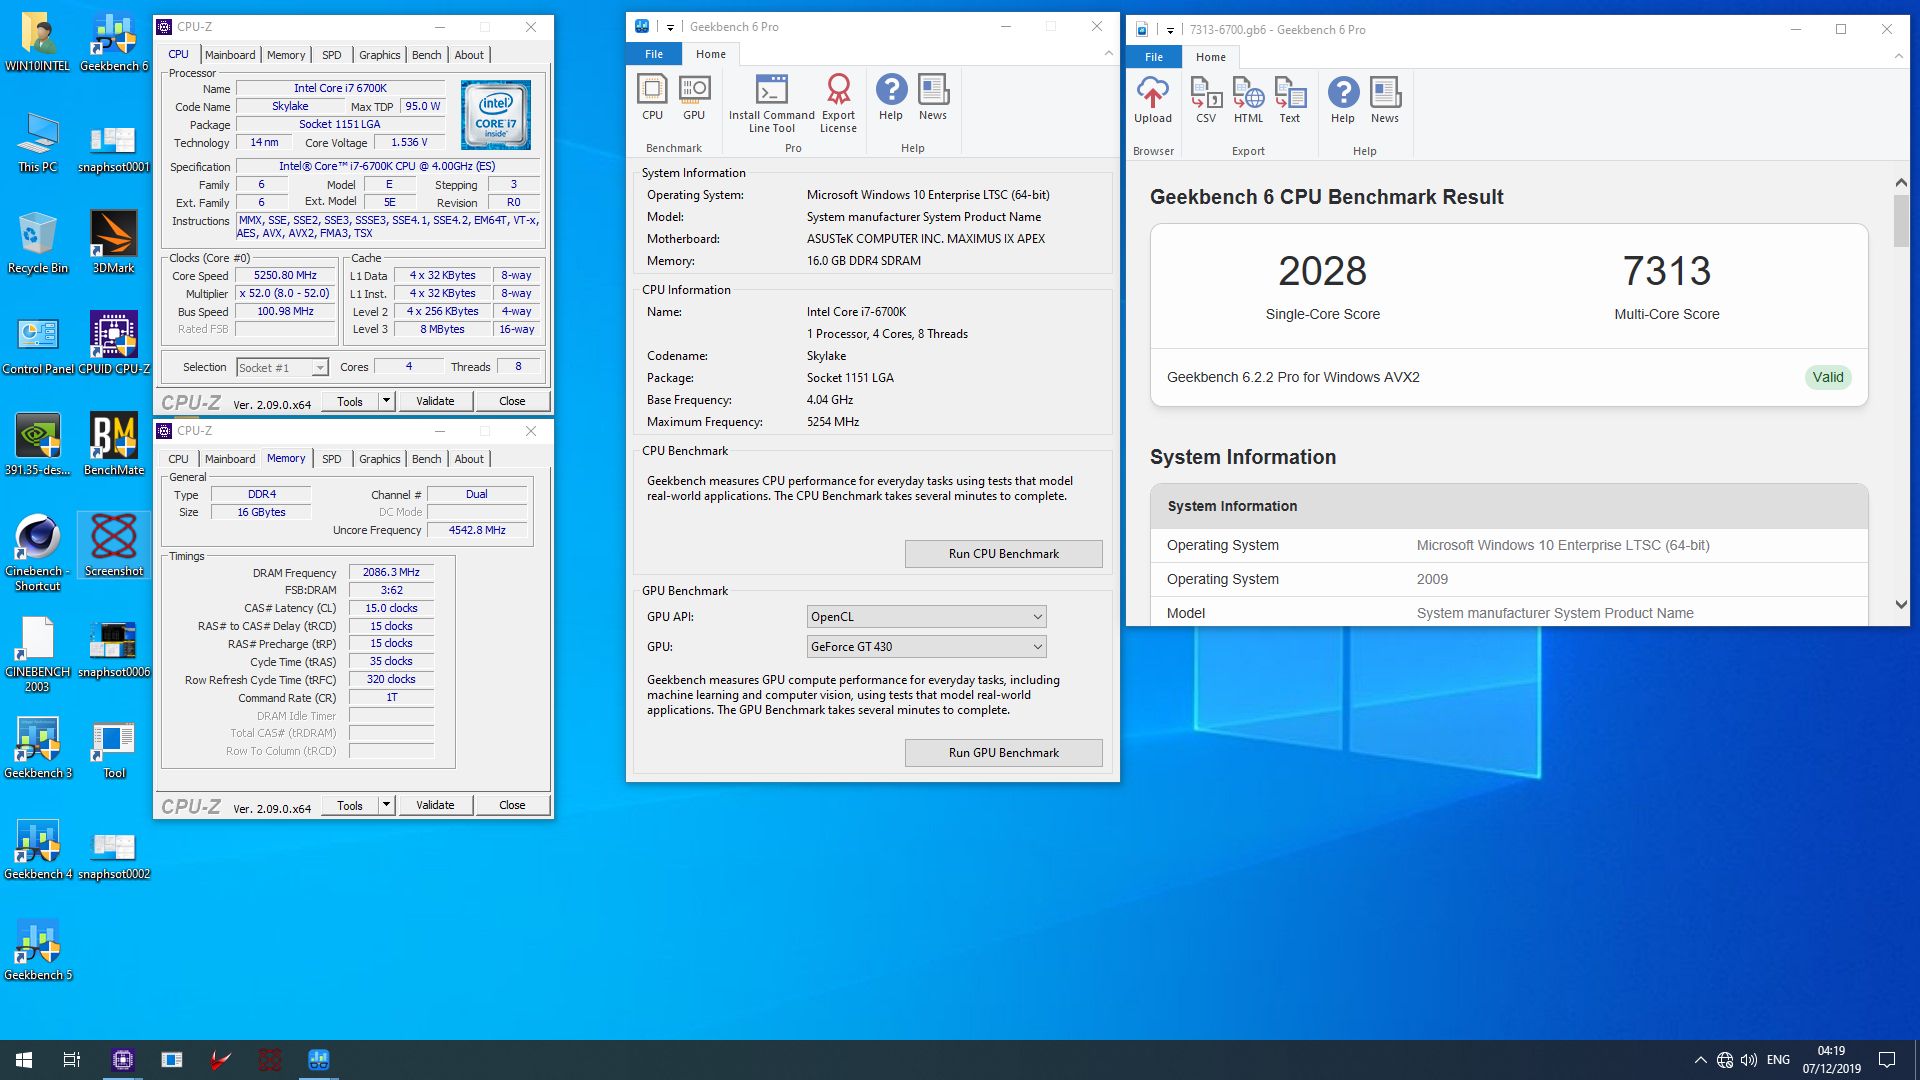Open the BenchMate desktop shortcut
Screen dimensions: 1920x1080
[114, 444]
